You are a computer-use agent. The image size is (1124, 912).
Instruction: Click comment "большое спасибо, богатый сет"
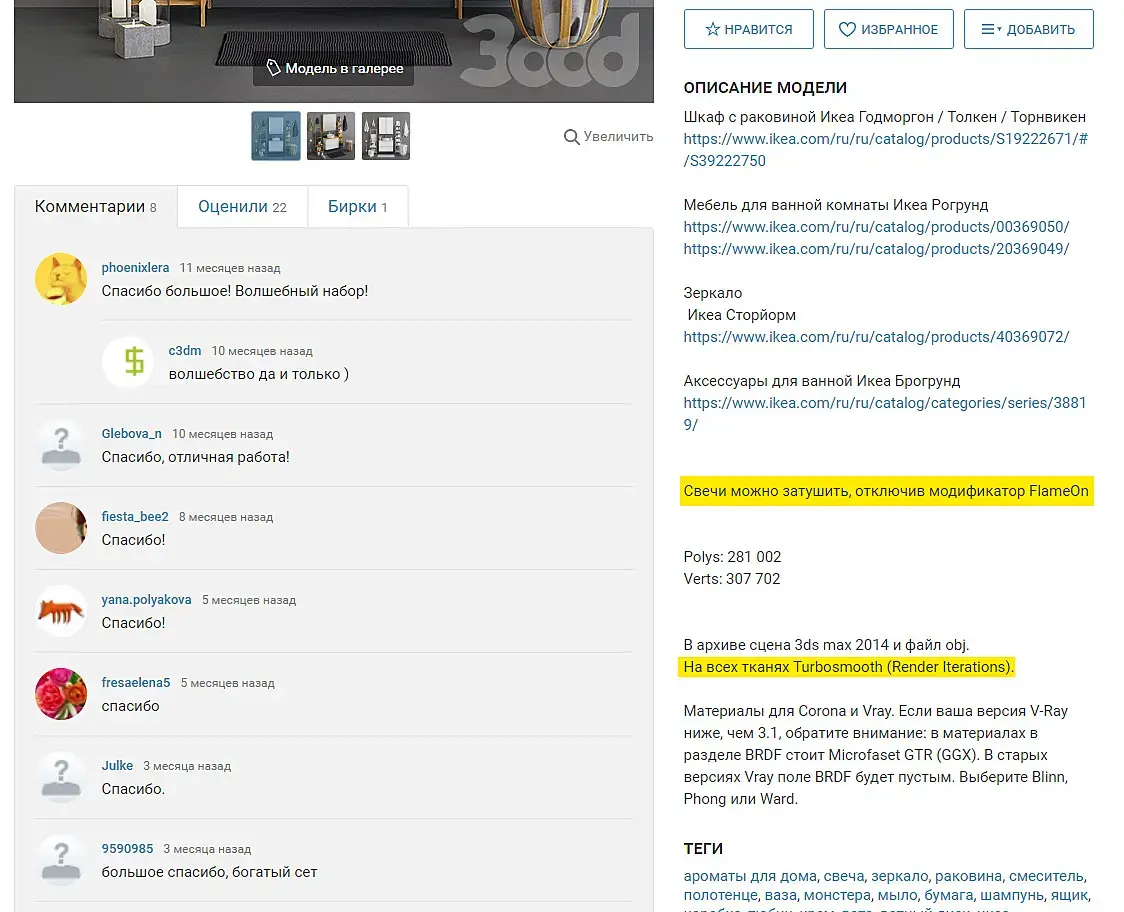pos(209,872)
